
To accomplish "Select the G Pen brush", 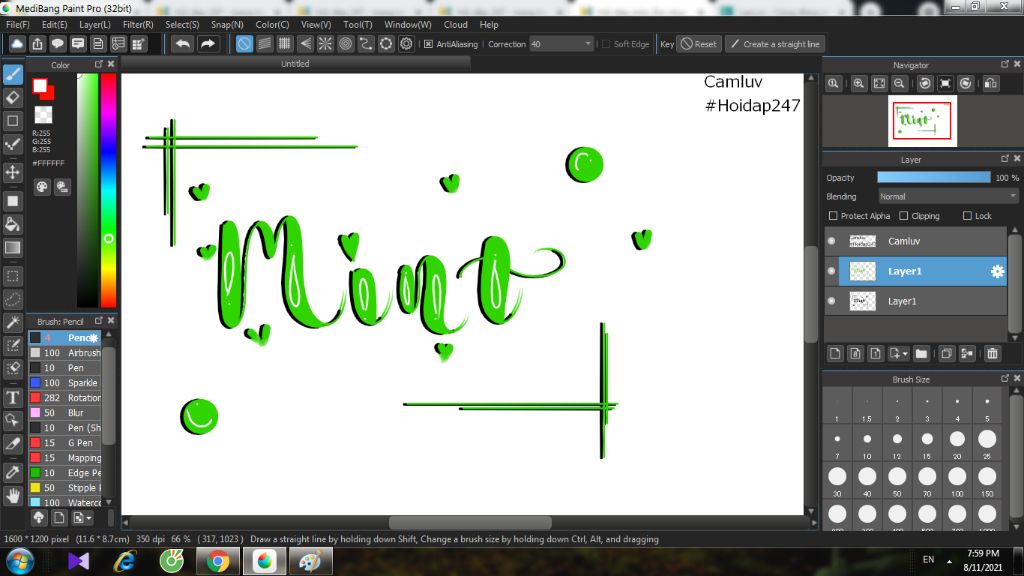I will click(x=65, y=443).
